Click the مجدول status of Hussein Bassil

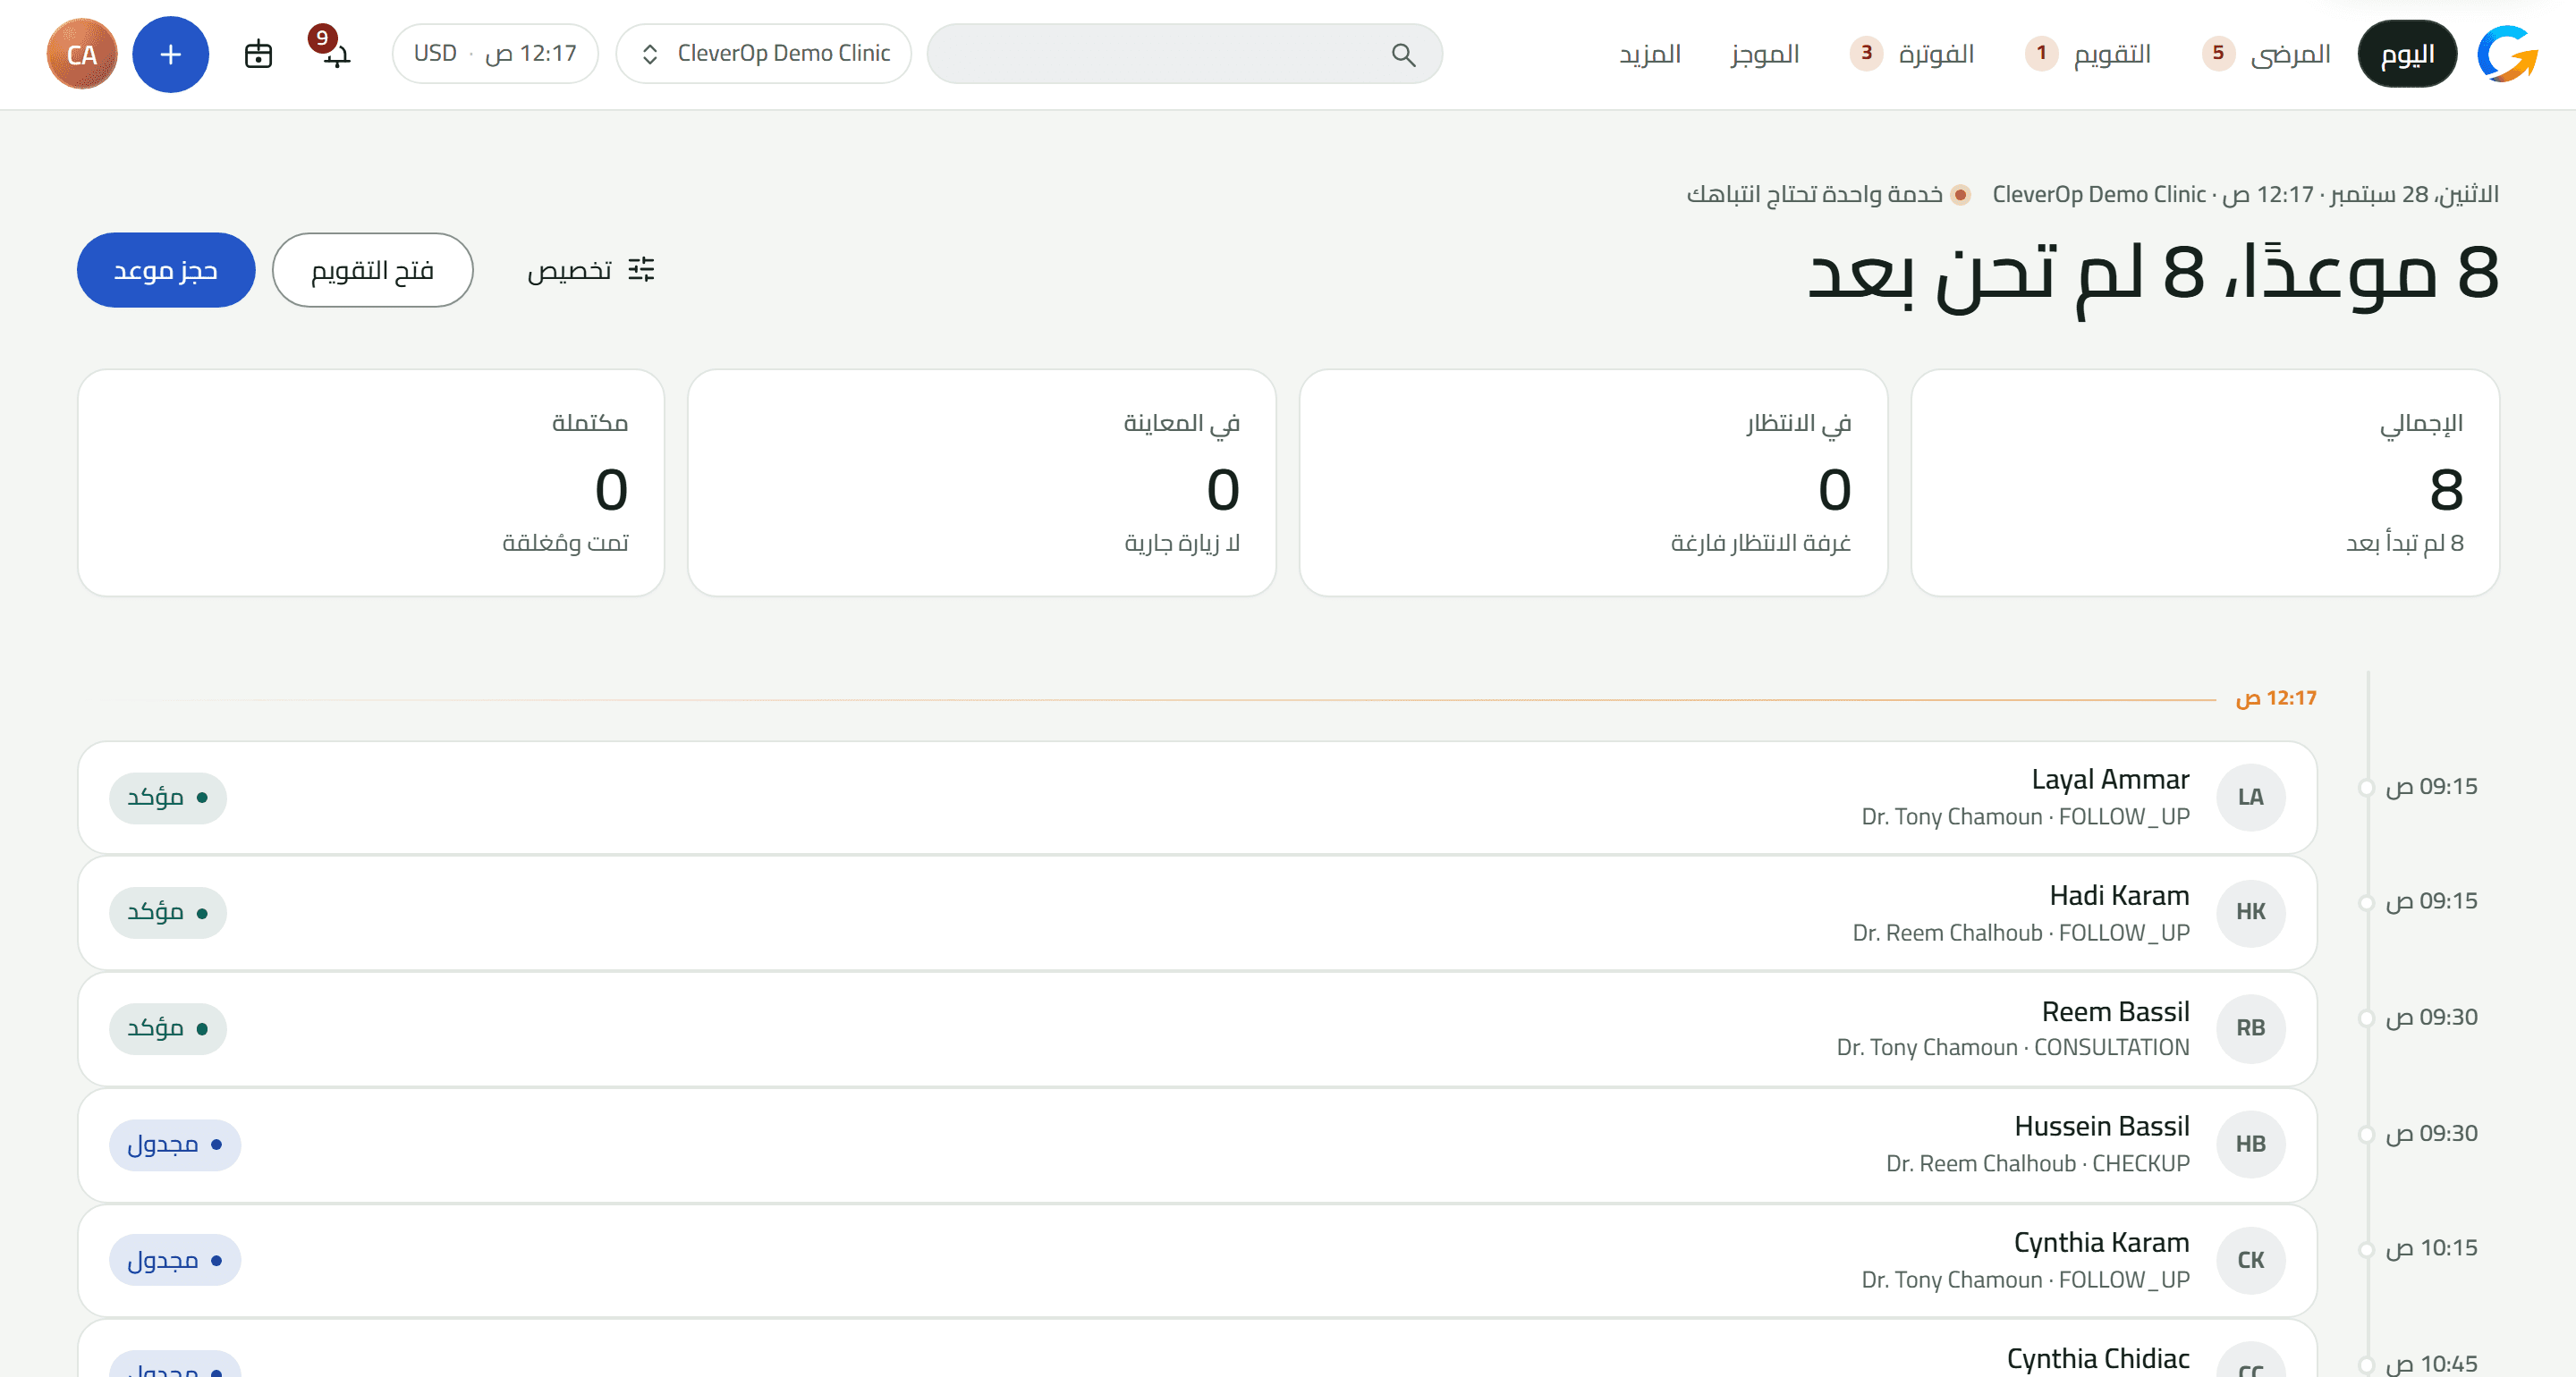(175, 1145)
